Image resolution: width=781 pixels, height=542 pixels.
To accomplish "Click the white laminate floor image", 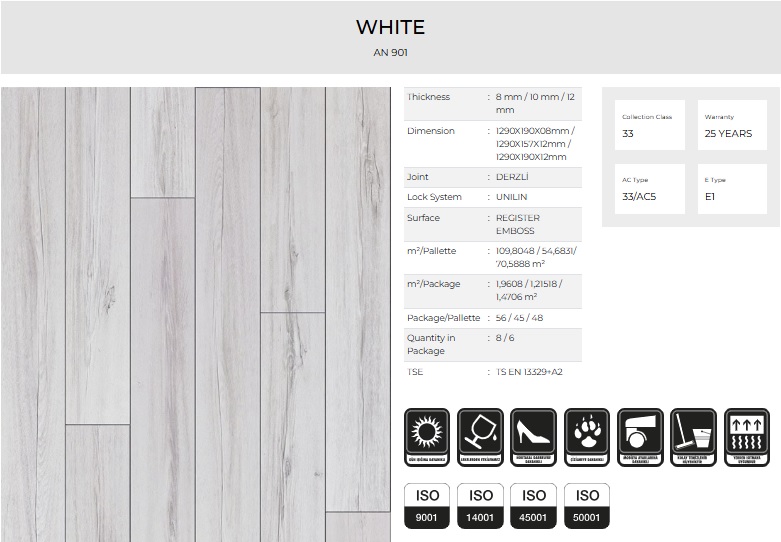I will pyautogui.click(x=196, y=314).
